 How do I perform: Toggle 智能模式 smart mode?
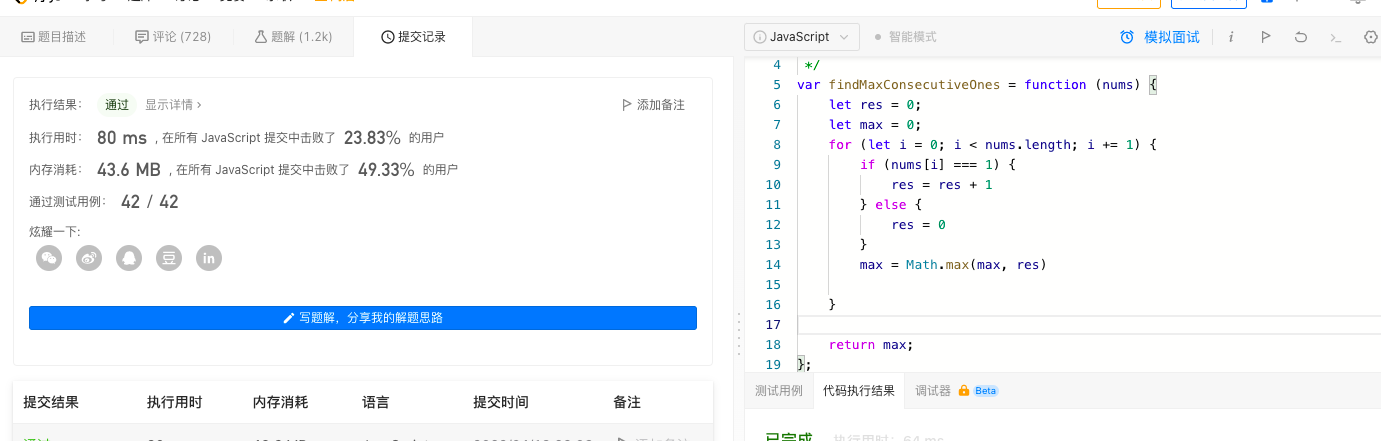[x=905, y=37]
